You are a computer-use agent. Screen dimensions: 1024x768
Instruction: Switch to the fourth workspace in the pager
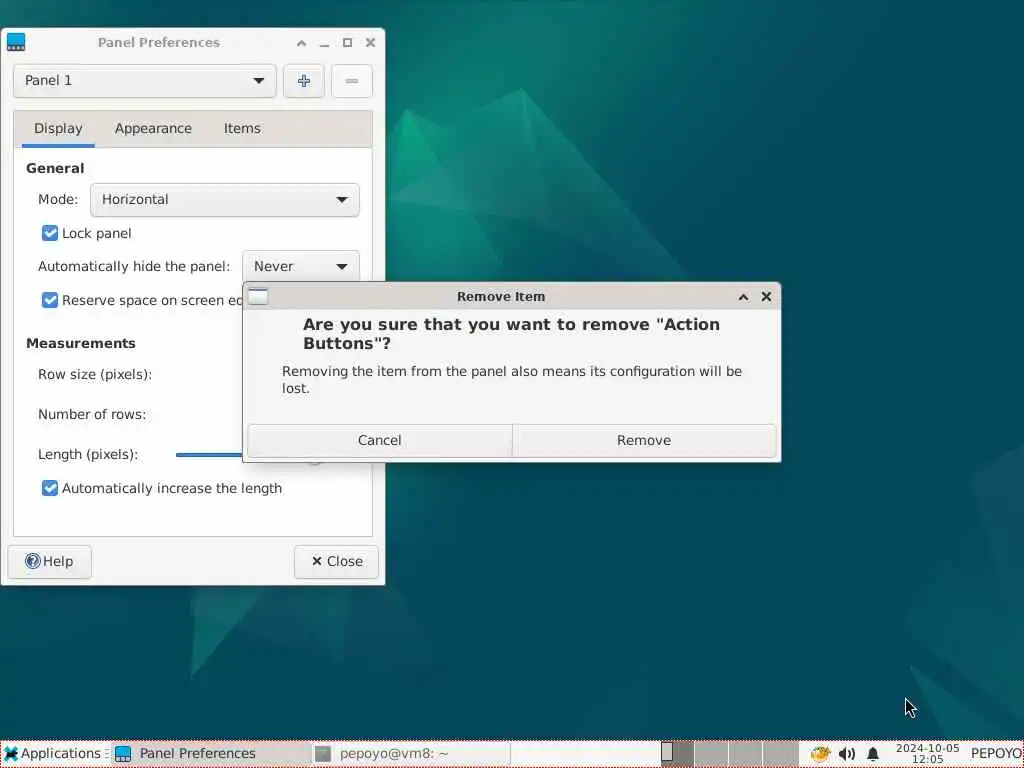click(x=780, y=754)
